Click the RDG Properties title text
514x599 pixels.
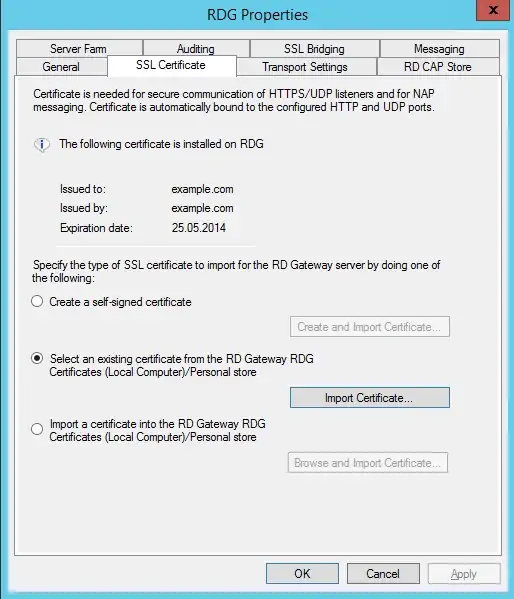tap(257, 15)
